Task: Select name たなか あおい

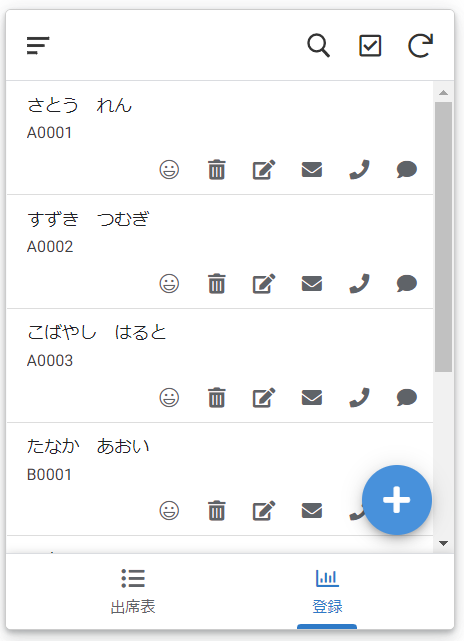Action: point(88,446)
